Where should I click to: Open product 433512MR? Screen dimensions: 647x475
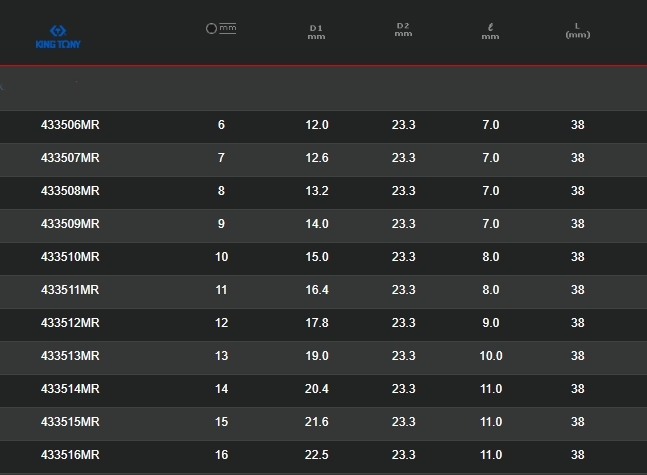[70, 323]
